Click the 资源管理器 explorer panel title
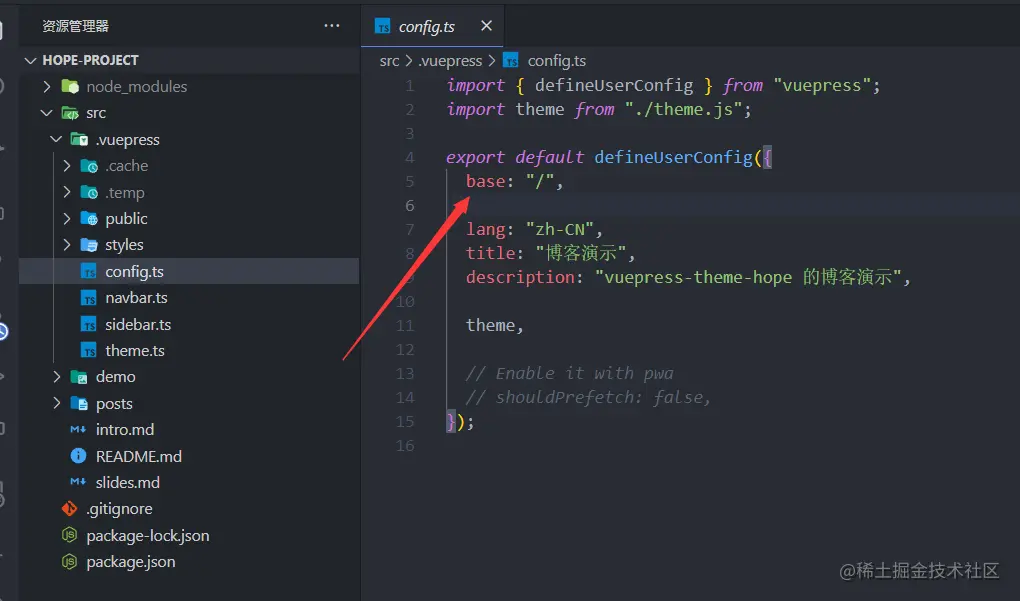1020x601 pixels. tap(75, 26)
